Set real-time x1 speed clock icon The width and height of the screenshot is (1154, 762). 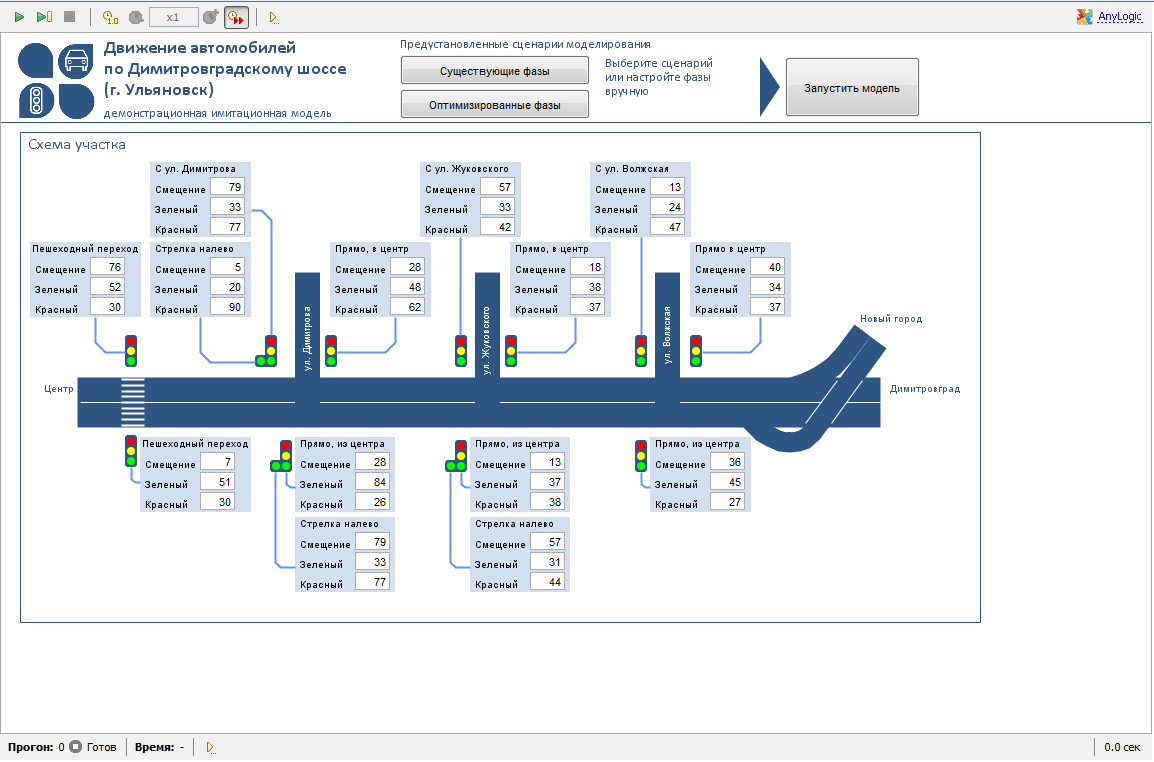110,17
